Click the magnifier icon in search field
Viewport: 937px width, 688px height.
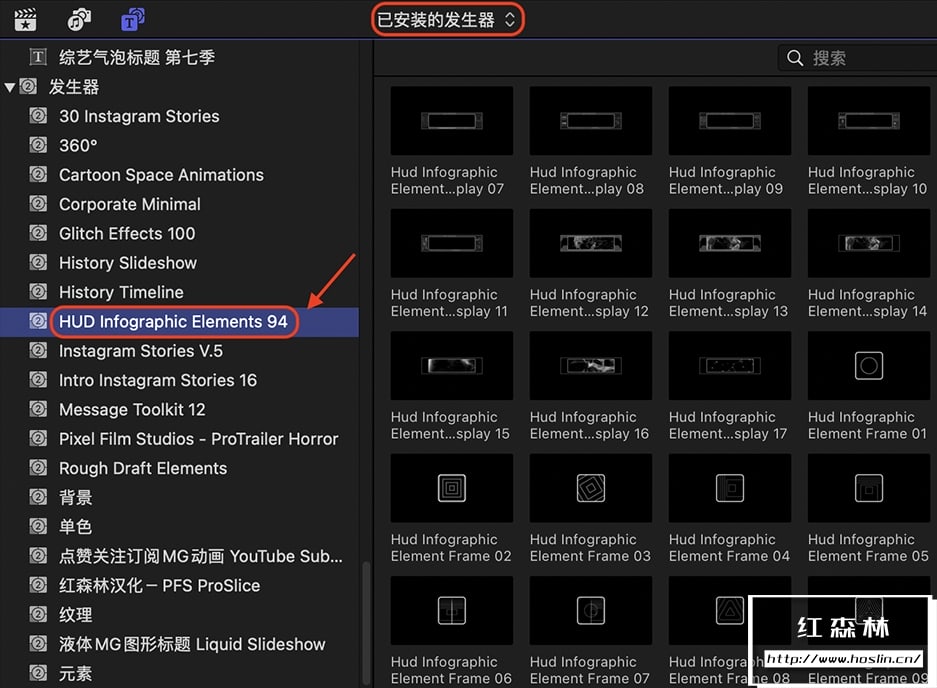click(795, 58)
